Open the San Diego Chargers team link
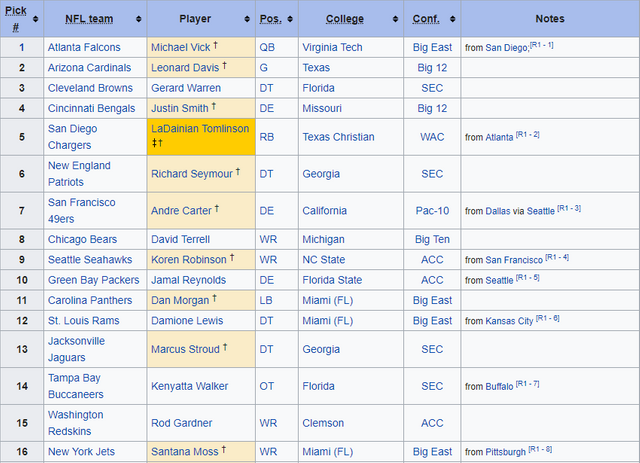Viewport: 640px width, 463px height. click(73, 137)
